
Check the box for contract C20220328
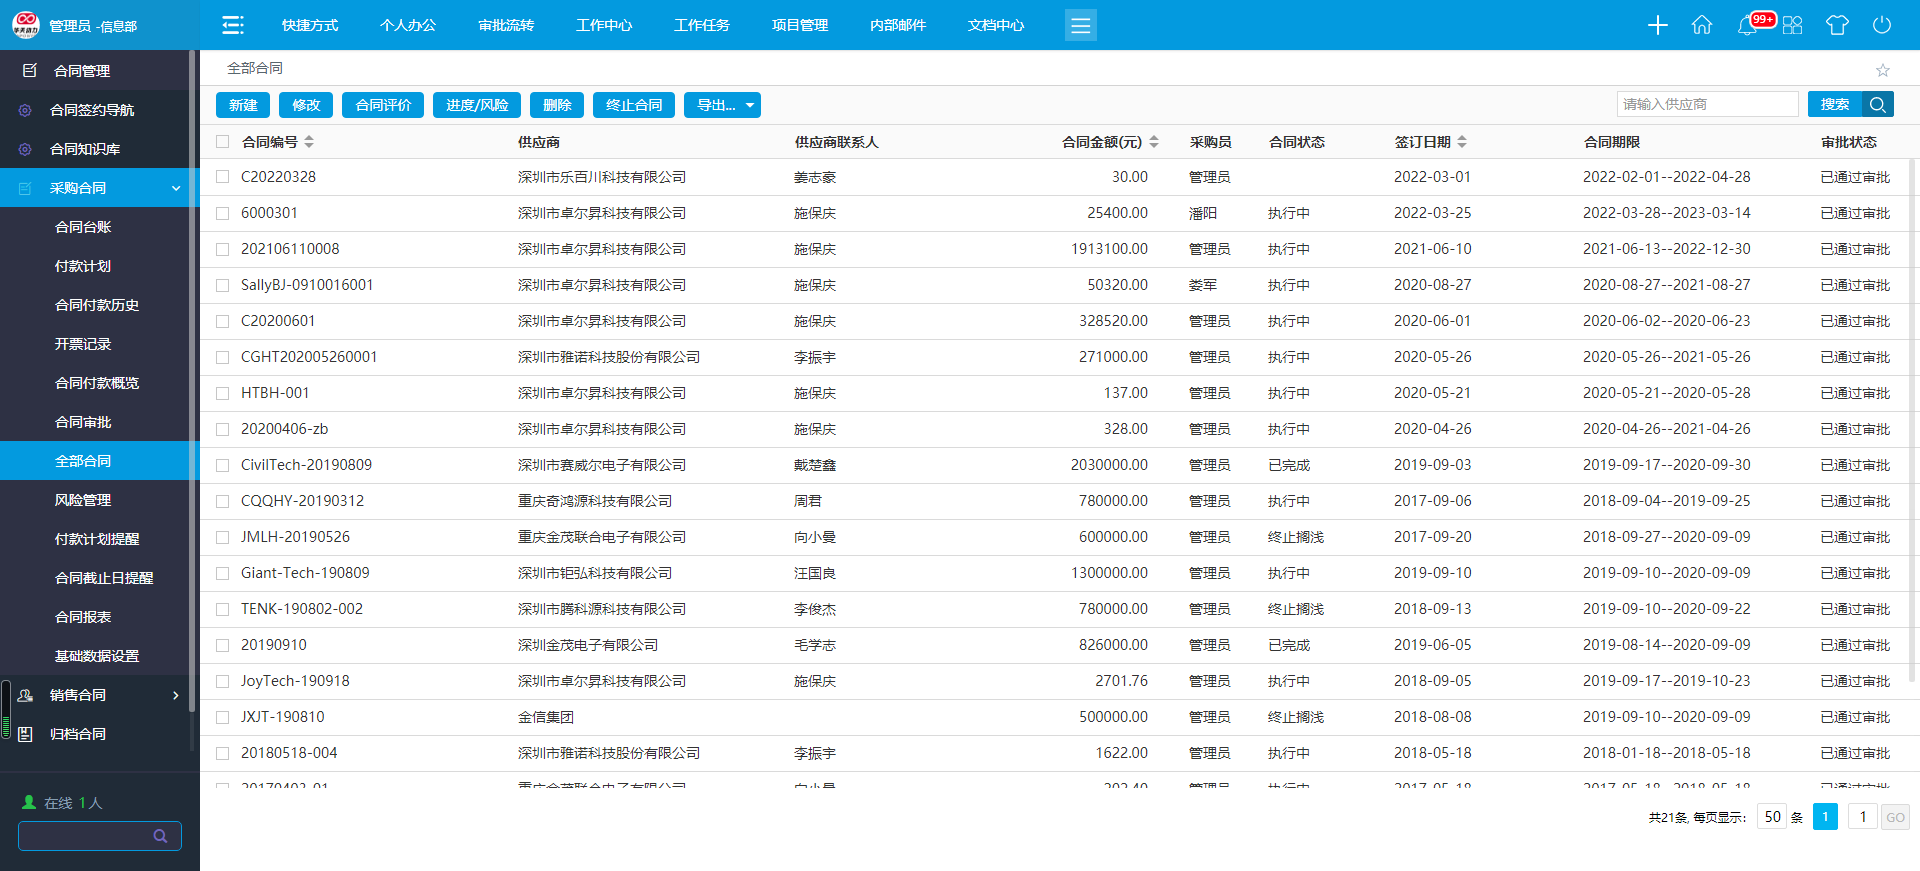tap(223, 177)
